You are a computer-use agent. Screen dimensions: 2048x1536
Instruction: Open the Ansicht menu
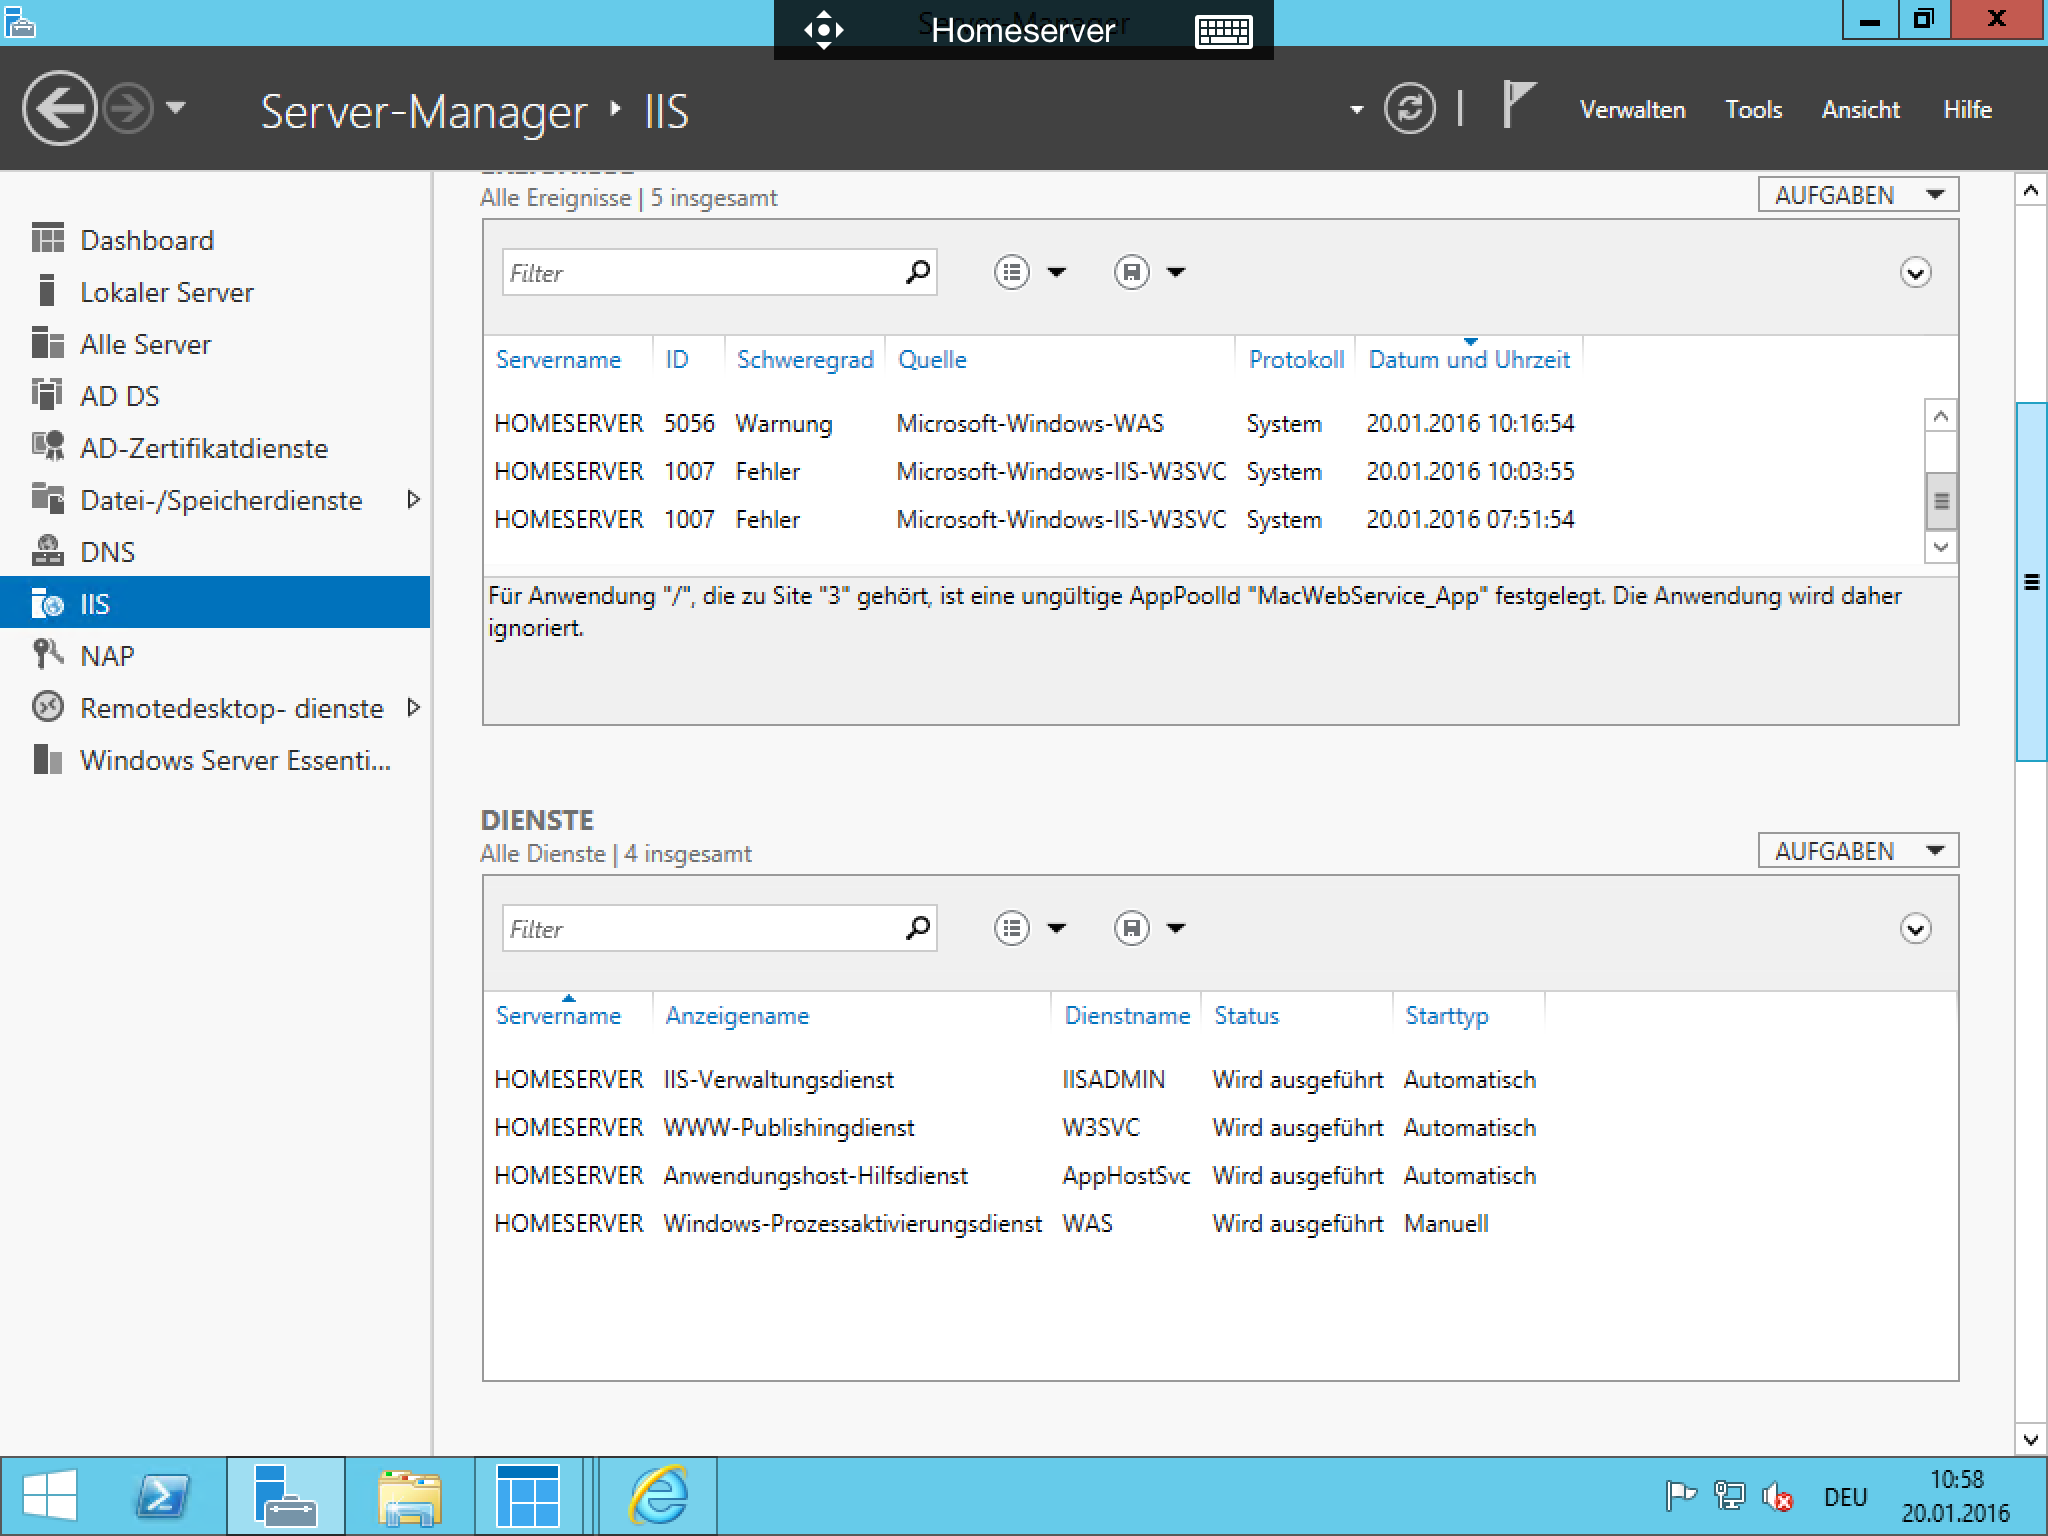click(x=1860, y=109)
